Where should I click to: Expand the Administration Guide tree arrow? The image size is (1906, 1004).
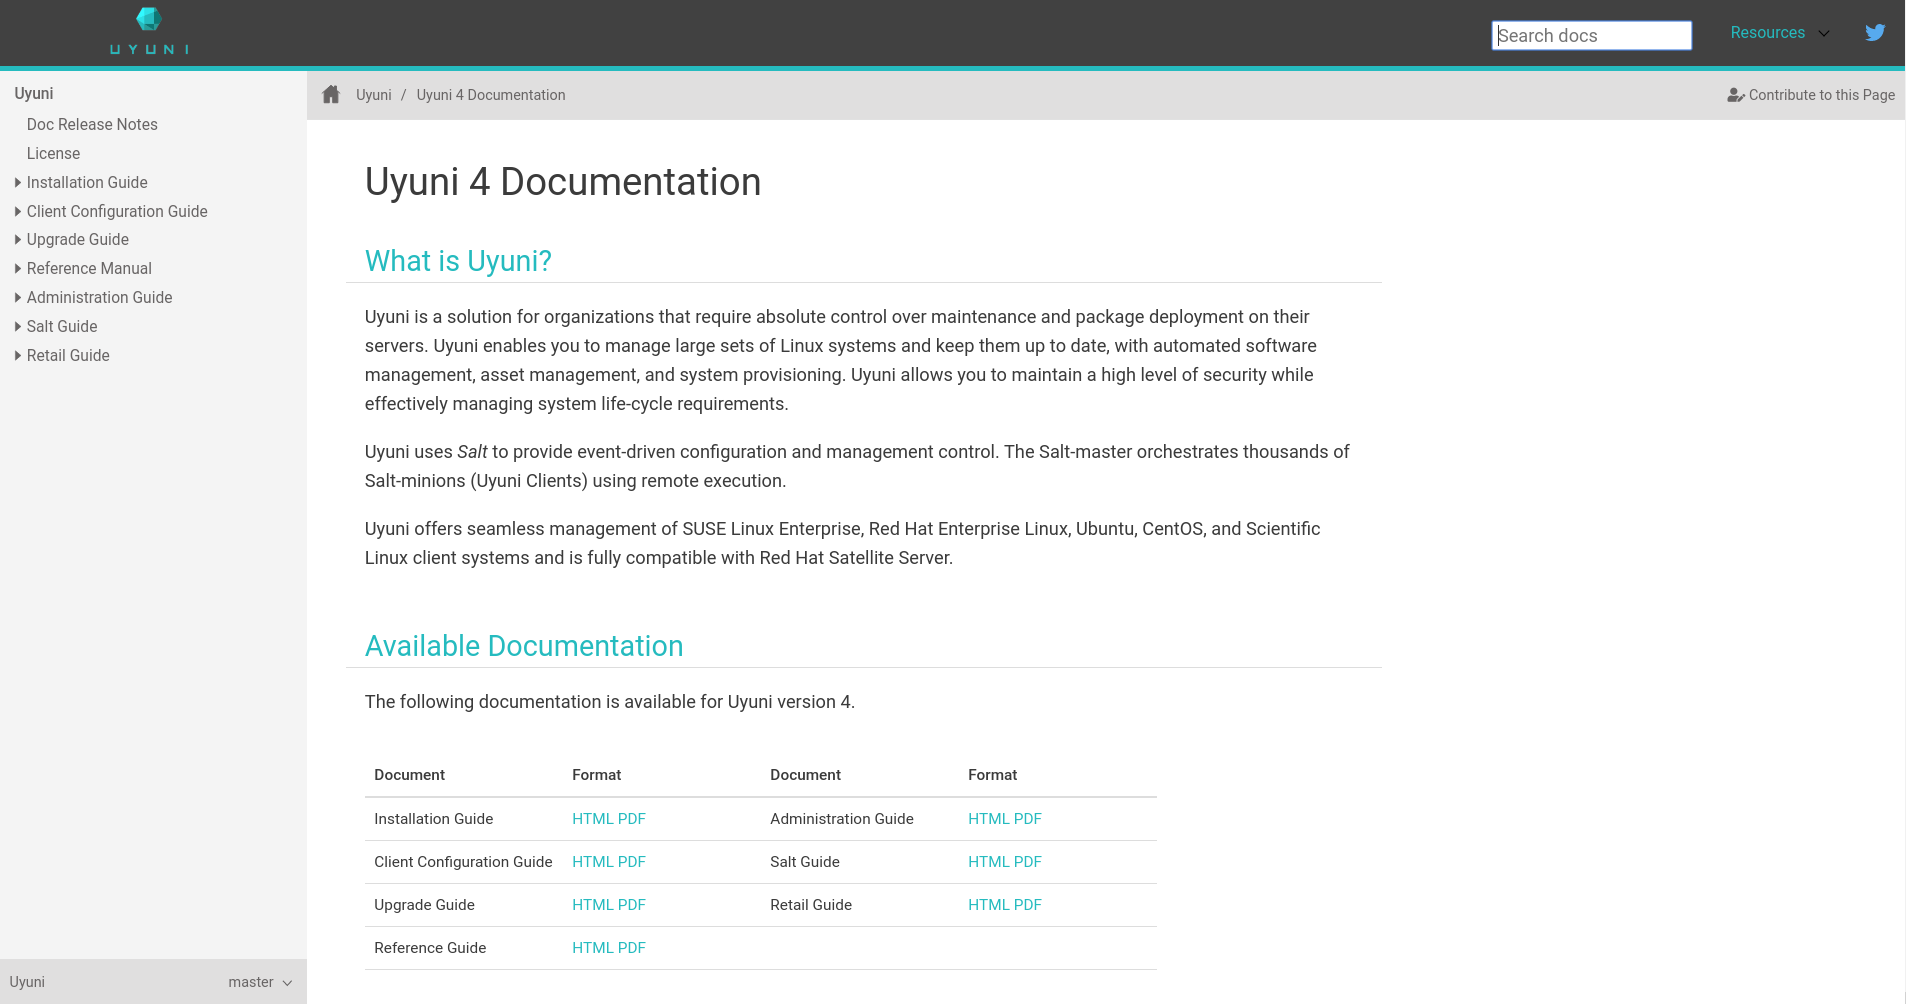(x=18, y=297)
